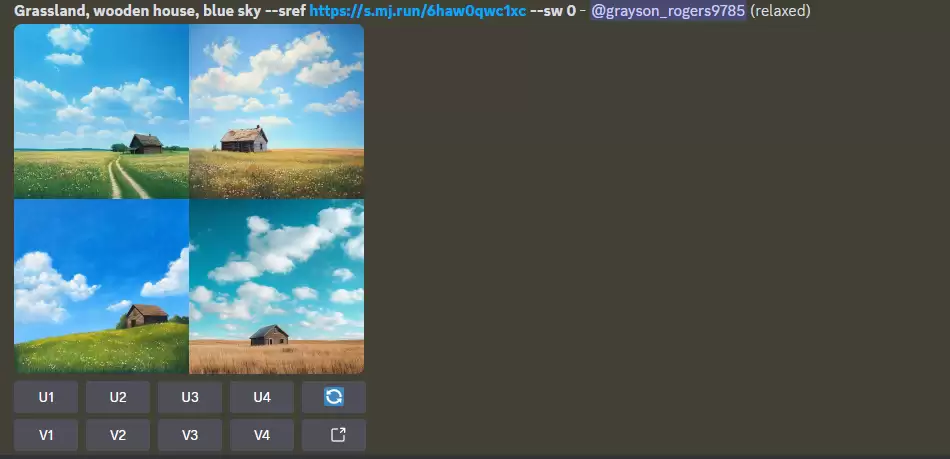Click the blue re-roll refresh icon
This screenshot has height=459, width=950.
point(334,397)
